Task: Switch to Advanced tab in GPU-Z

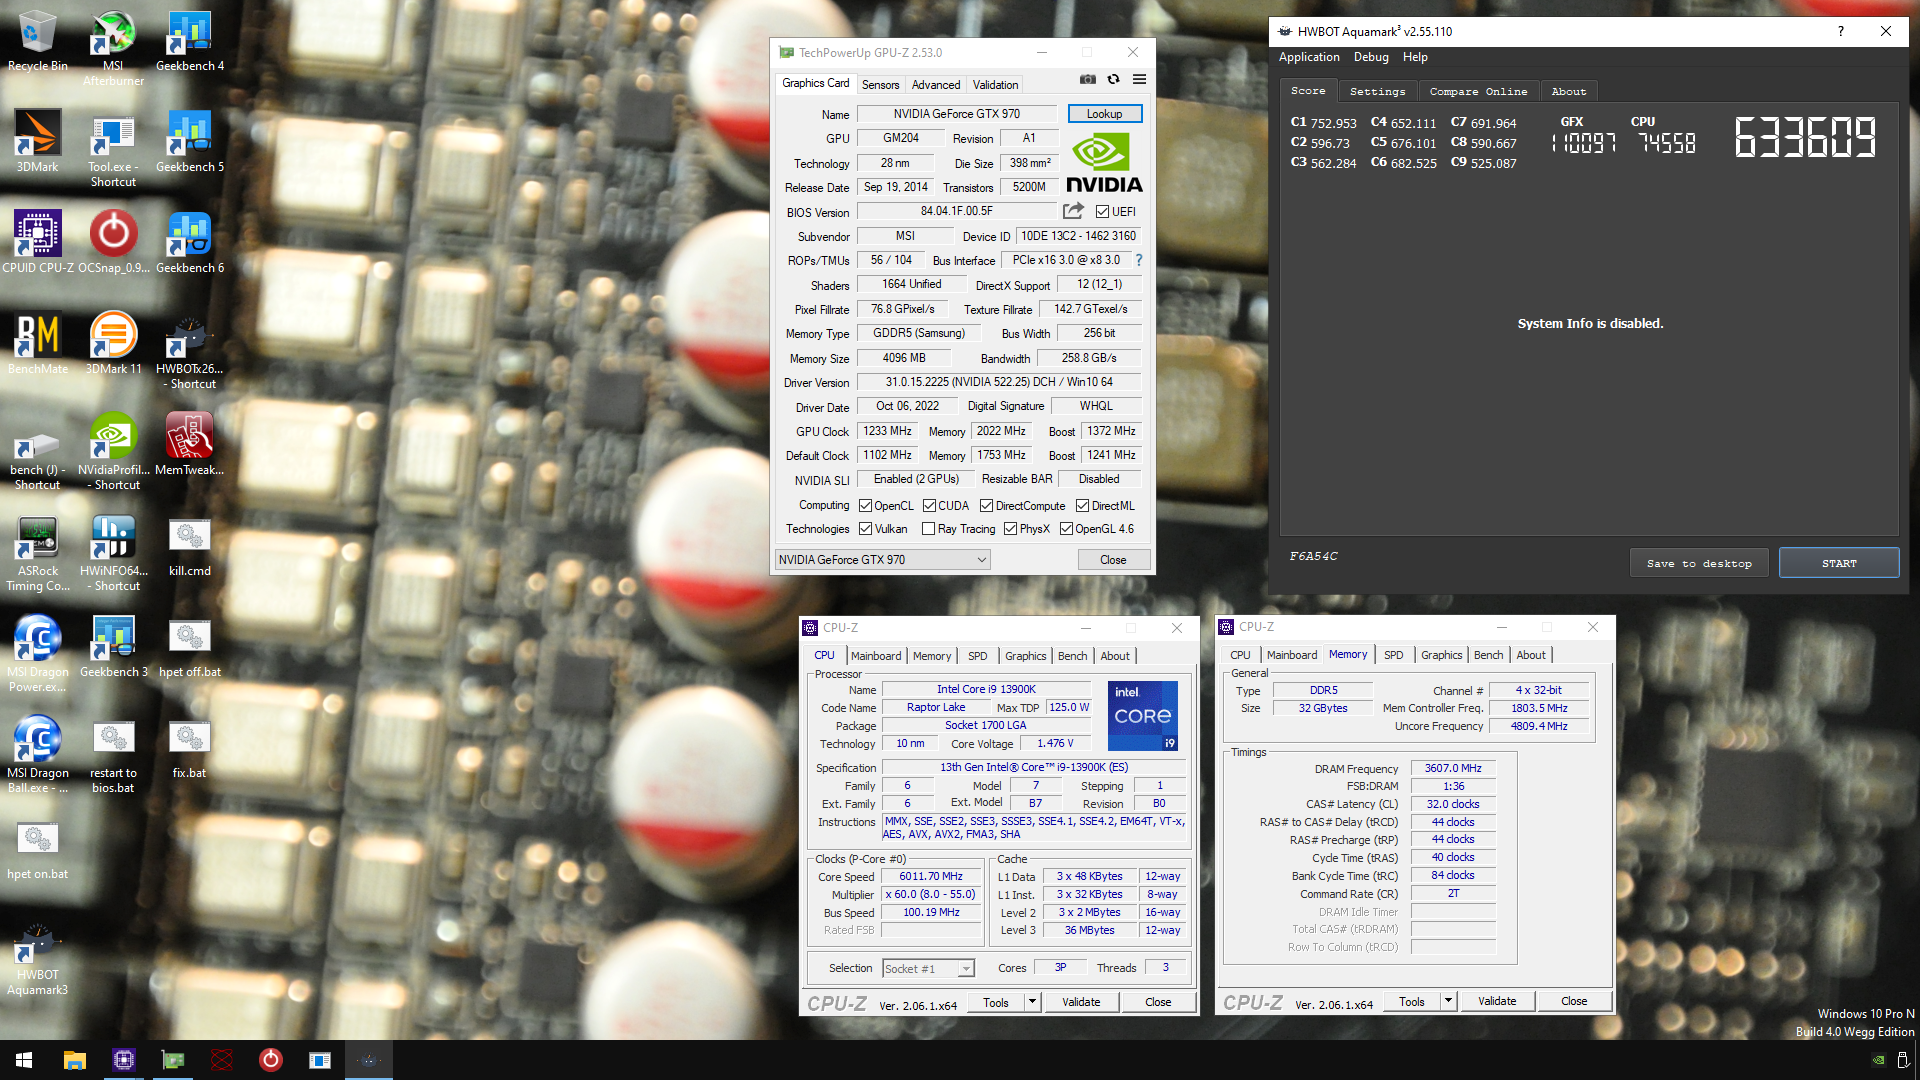Action: coord(935,85)
